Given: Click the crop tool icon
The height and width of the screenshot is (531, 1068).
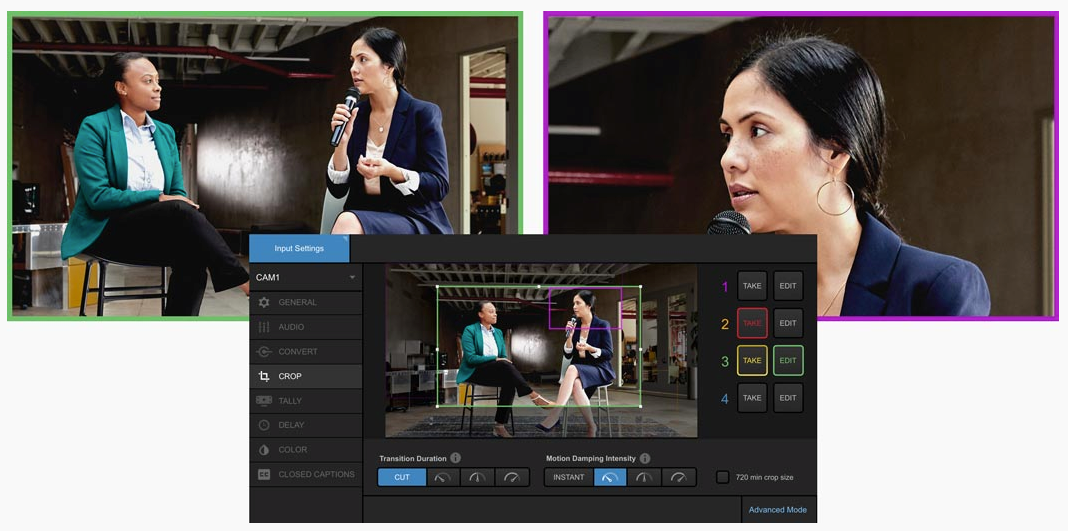Looking at the screenshot, I should [264, 376].
